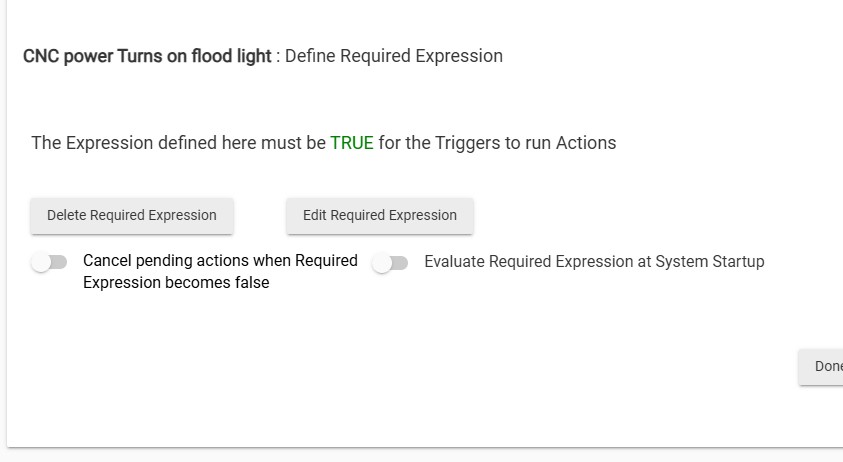Click the word "Delete" on the left button
The width and height of the screenshot is (843, 462).
pyautogui.click(x=66, y=215)
